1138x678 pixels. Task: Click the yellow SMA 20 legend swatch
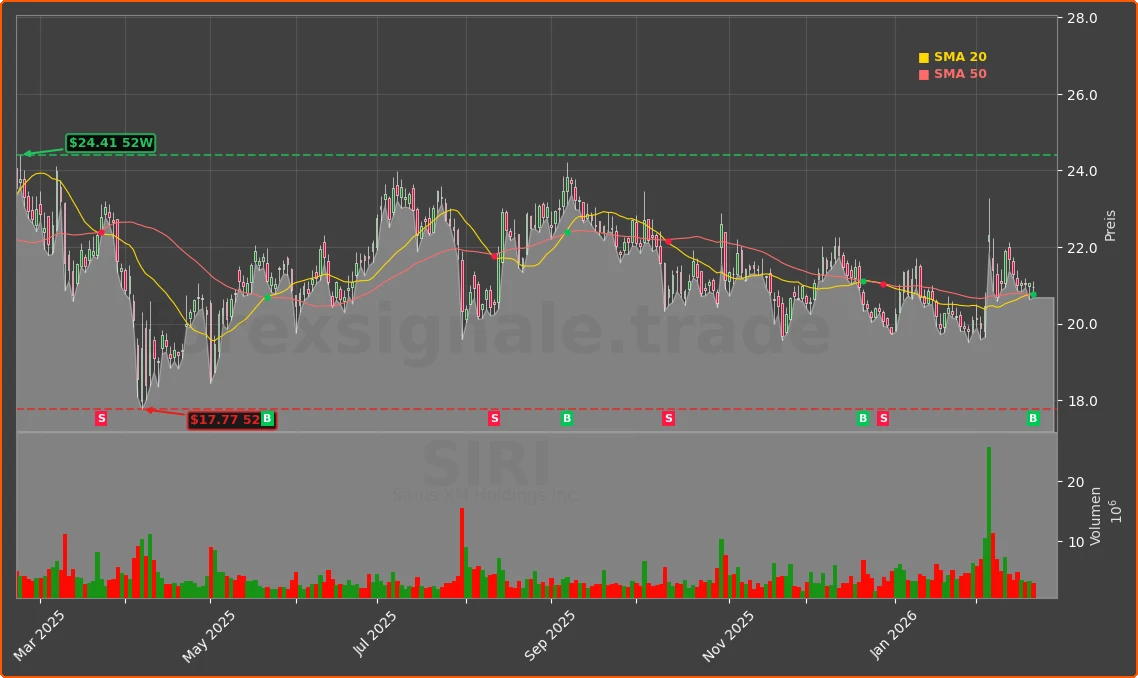923,58
